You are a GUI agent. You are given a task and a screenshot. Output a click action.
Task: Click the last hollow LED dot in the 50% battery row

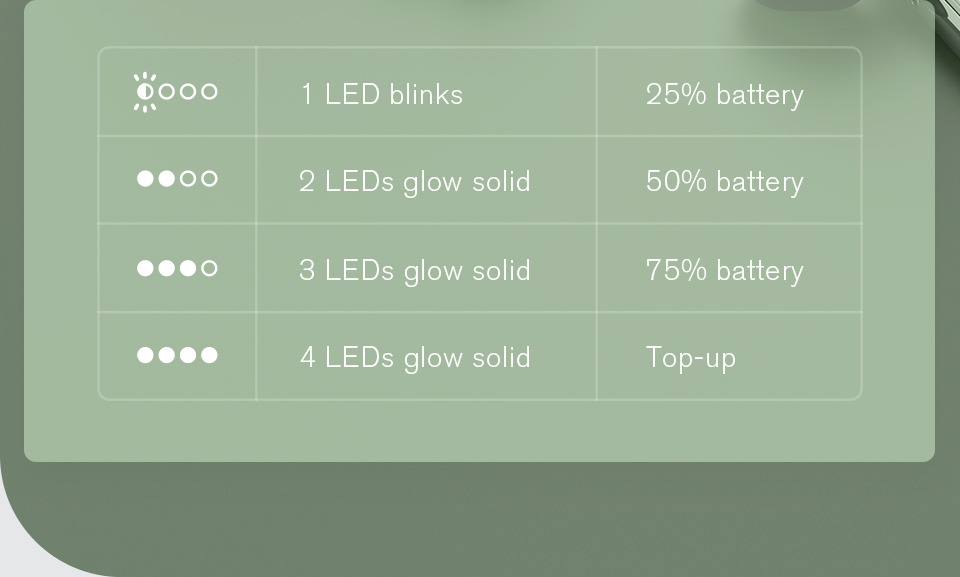click(x=209, y=178)
